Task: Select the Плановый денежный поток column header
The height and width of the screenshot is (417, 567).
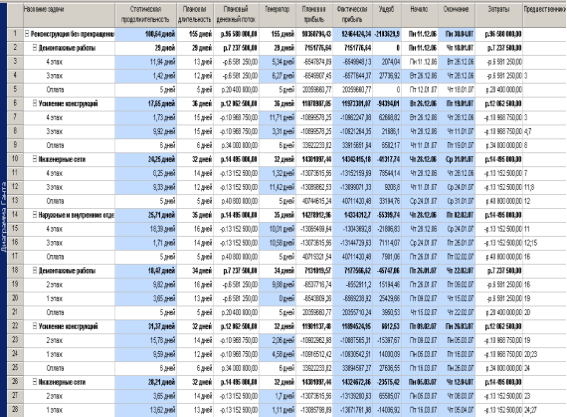Action: click(236, 15)
